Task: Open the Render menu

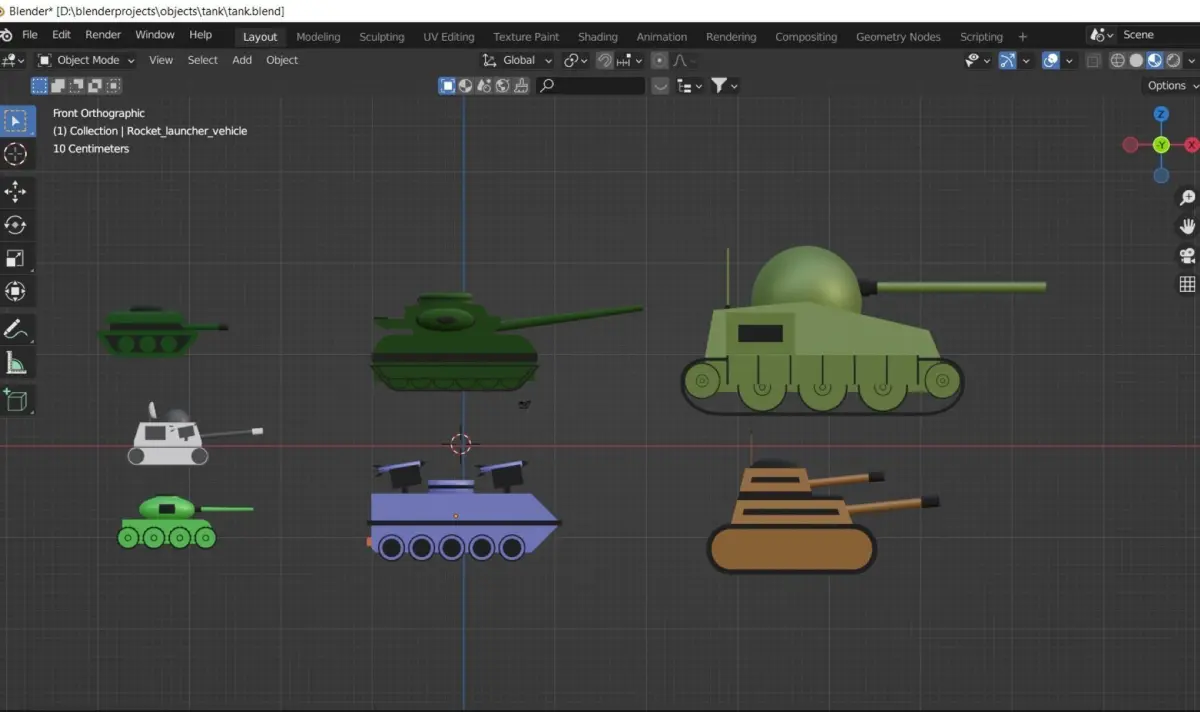Action: [x=103, y=35]
